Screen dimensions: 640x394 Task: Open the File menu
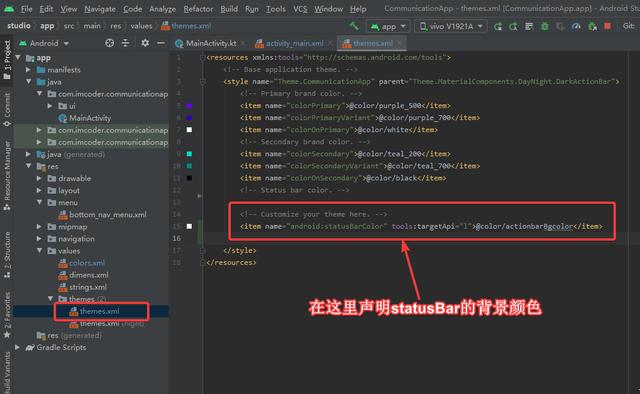(x=27, y=9)
